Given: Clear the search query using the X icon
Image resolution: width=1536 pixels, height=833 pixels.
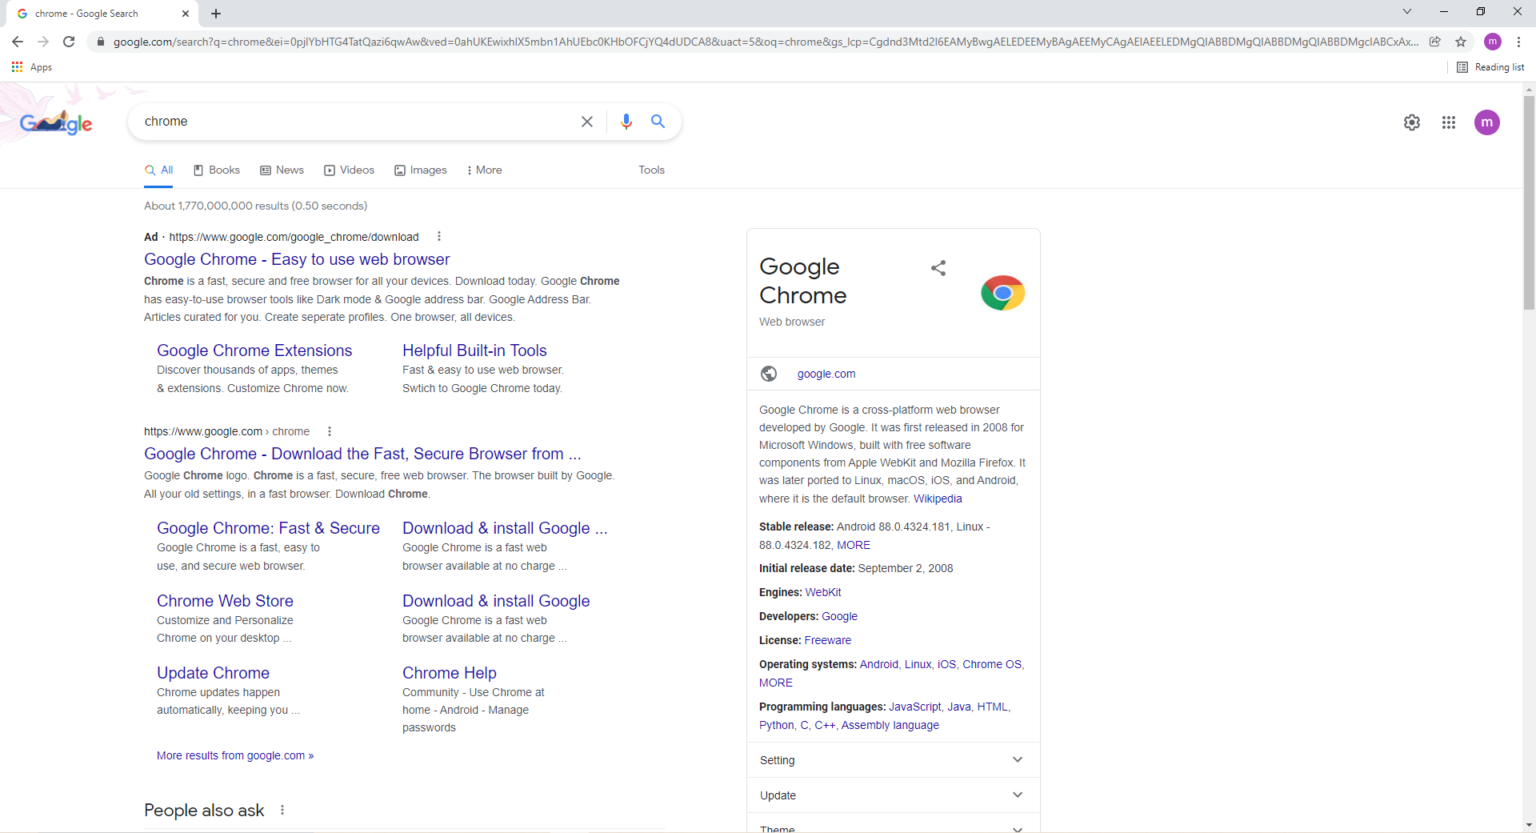Looking at the screenshot, I should tap(587, 121).
